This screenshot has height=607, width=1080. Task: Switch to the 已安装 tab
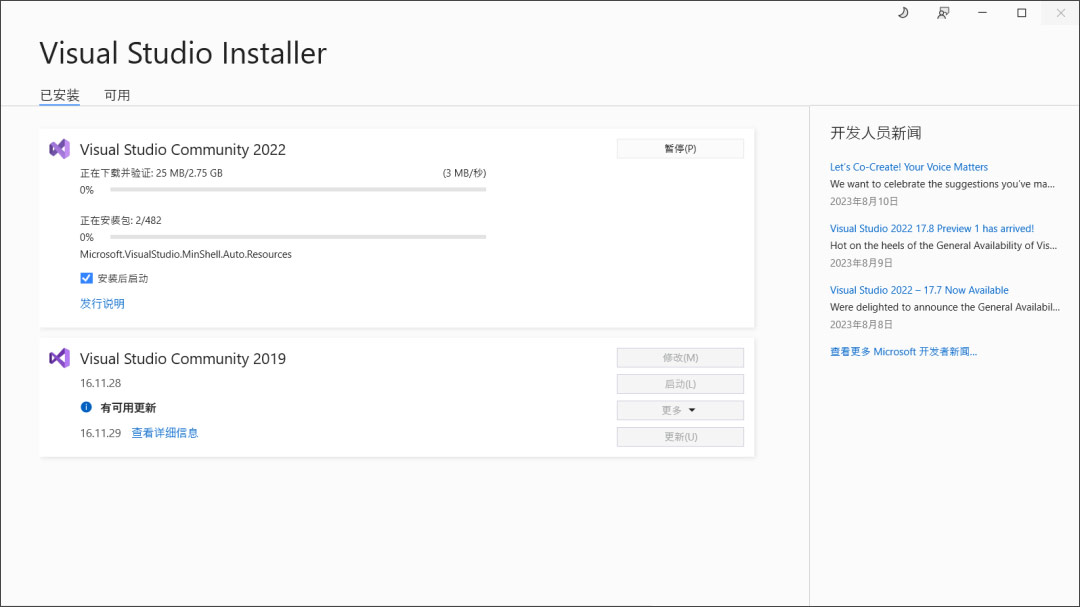[x=59, y=95]
